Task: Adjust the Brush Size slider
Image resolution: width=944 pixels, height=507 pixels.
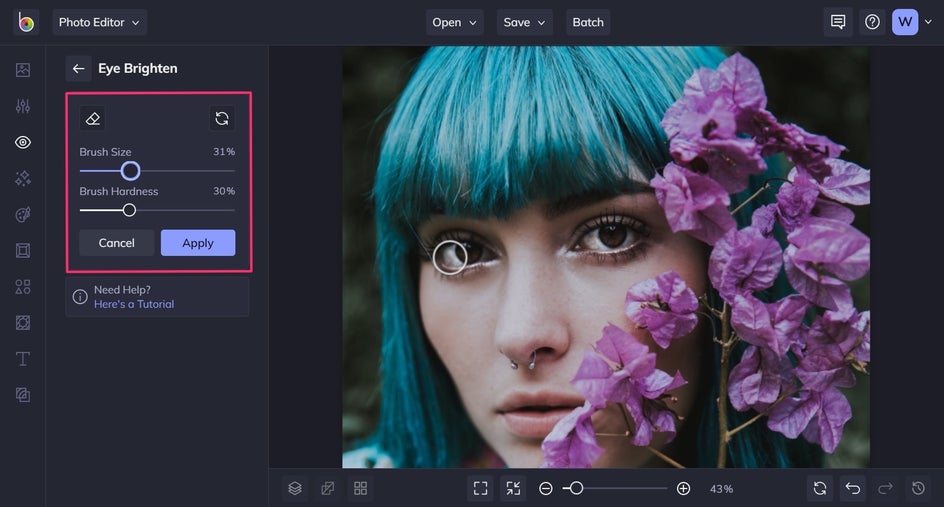Action: (x=130, y=171)
